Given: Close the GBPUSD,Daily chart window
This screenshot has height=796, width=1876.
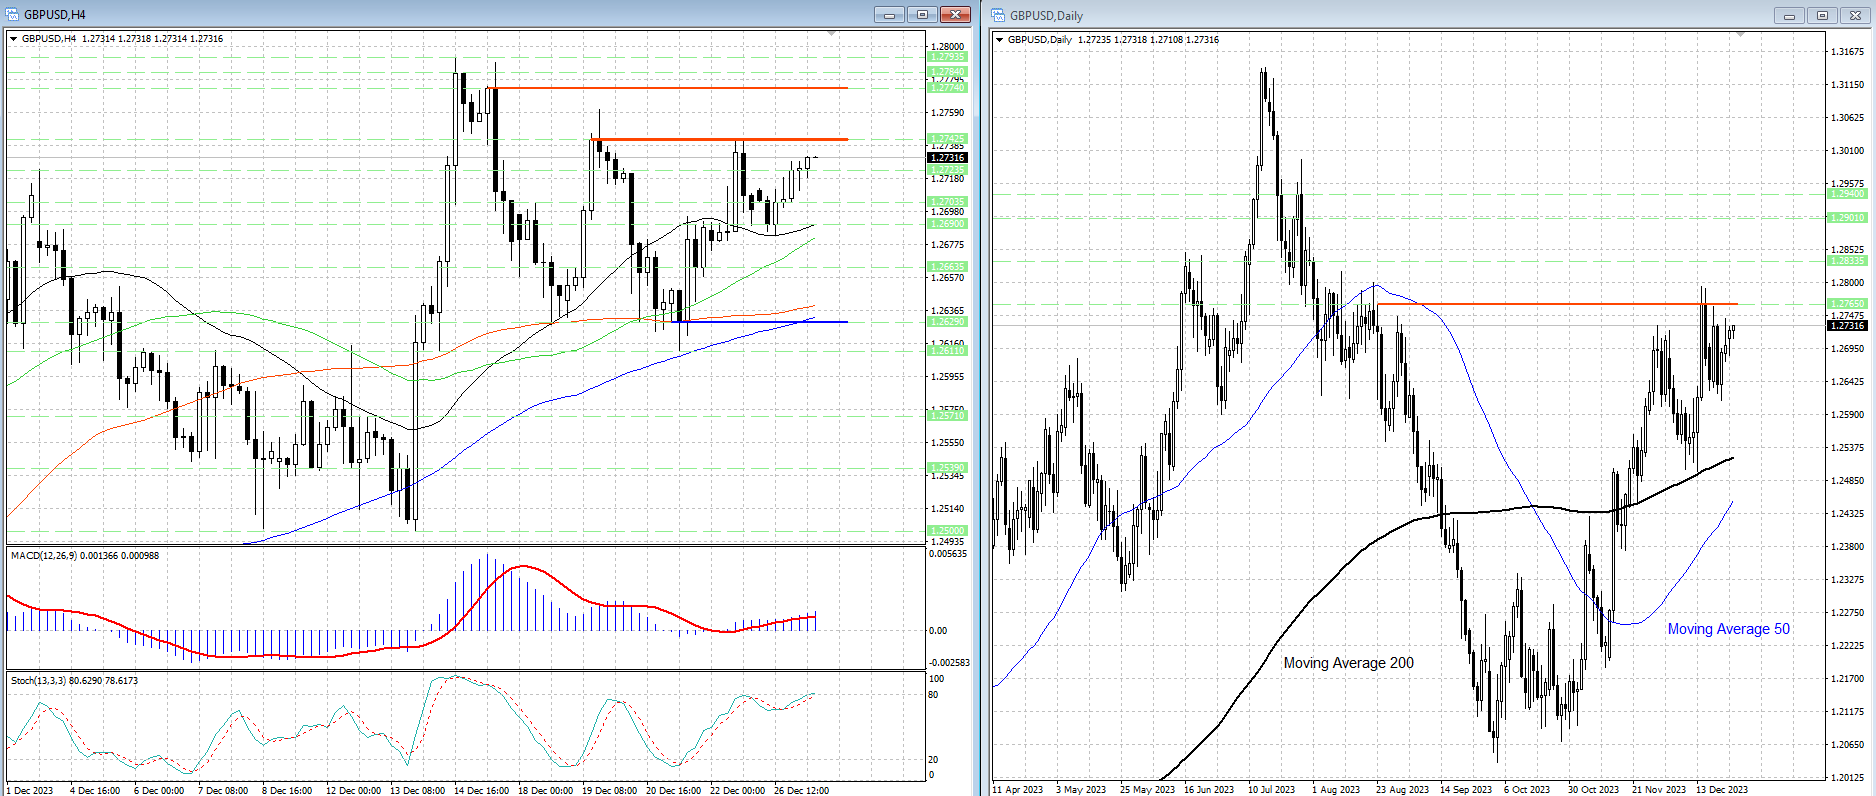Looking at the screenshot, I should (x=1855, y=15).
